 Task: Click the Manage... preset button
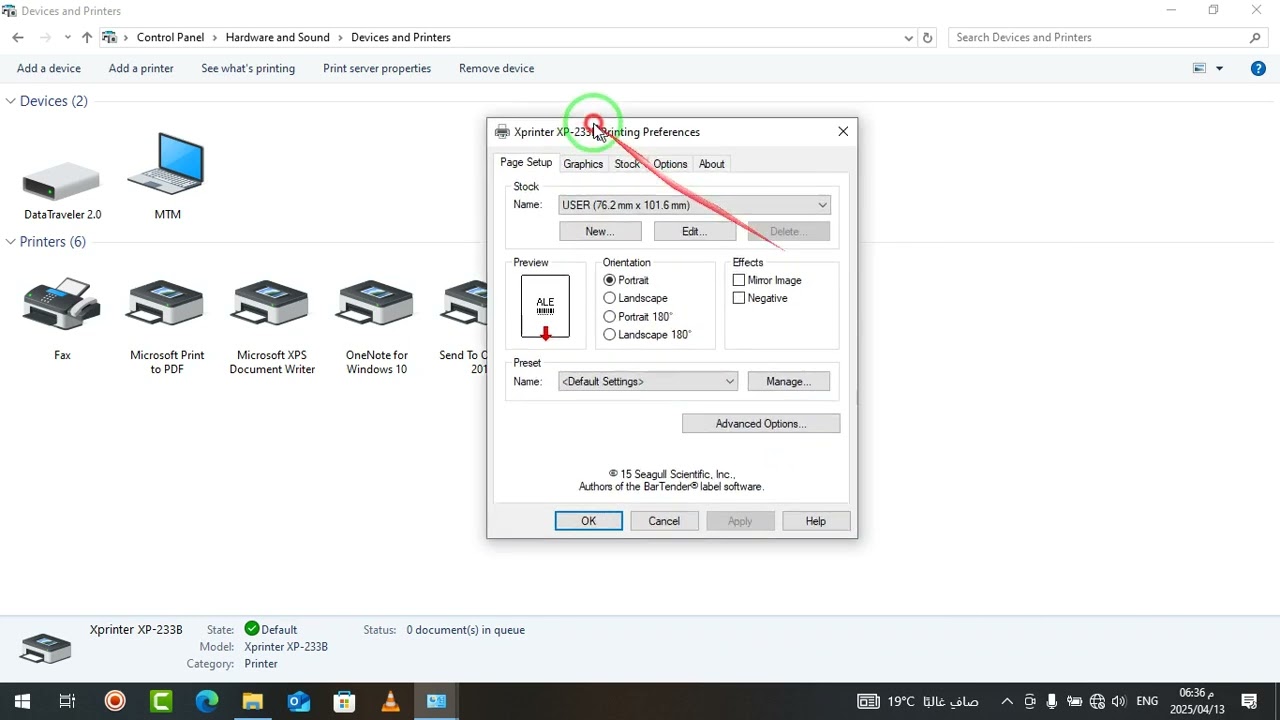pyautogui.click(x=789, y=381)
